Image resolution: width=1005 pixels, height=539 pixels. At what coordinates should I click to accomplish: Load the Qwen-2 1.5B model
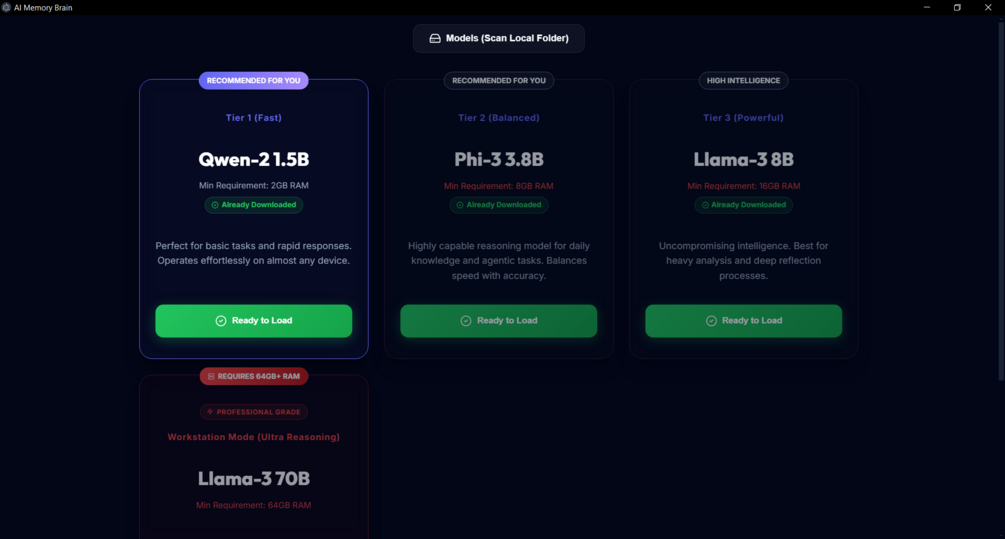(254, 321)
